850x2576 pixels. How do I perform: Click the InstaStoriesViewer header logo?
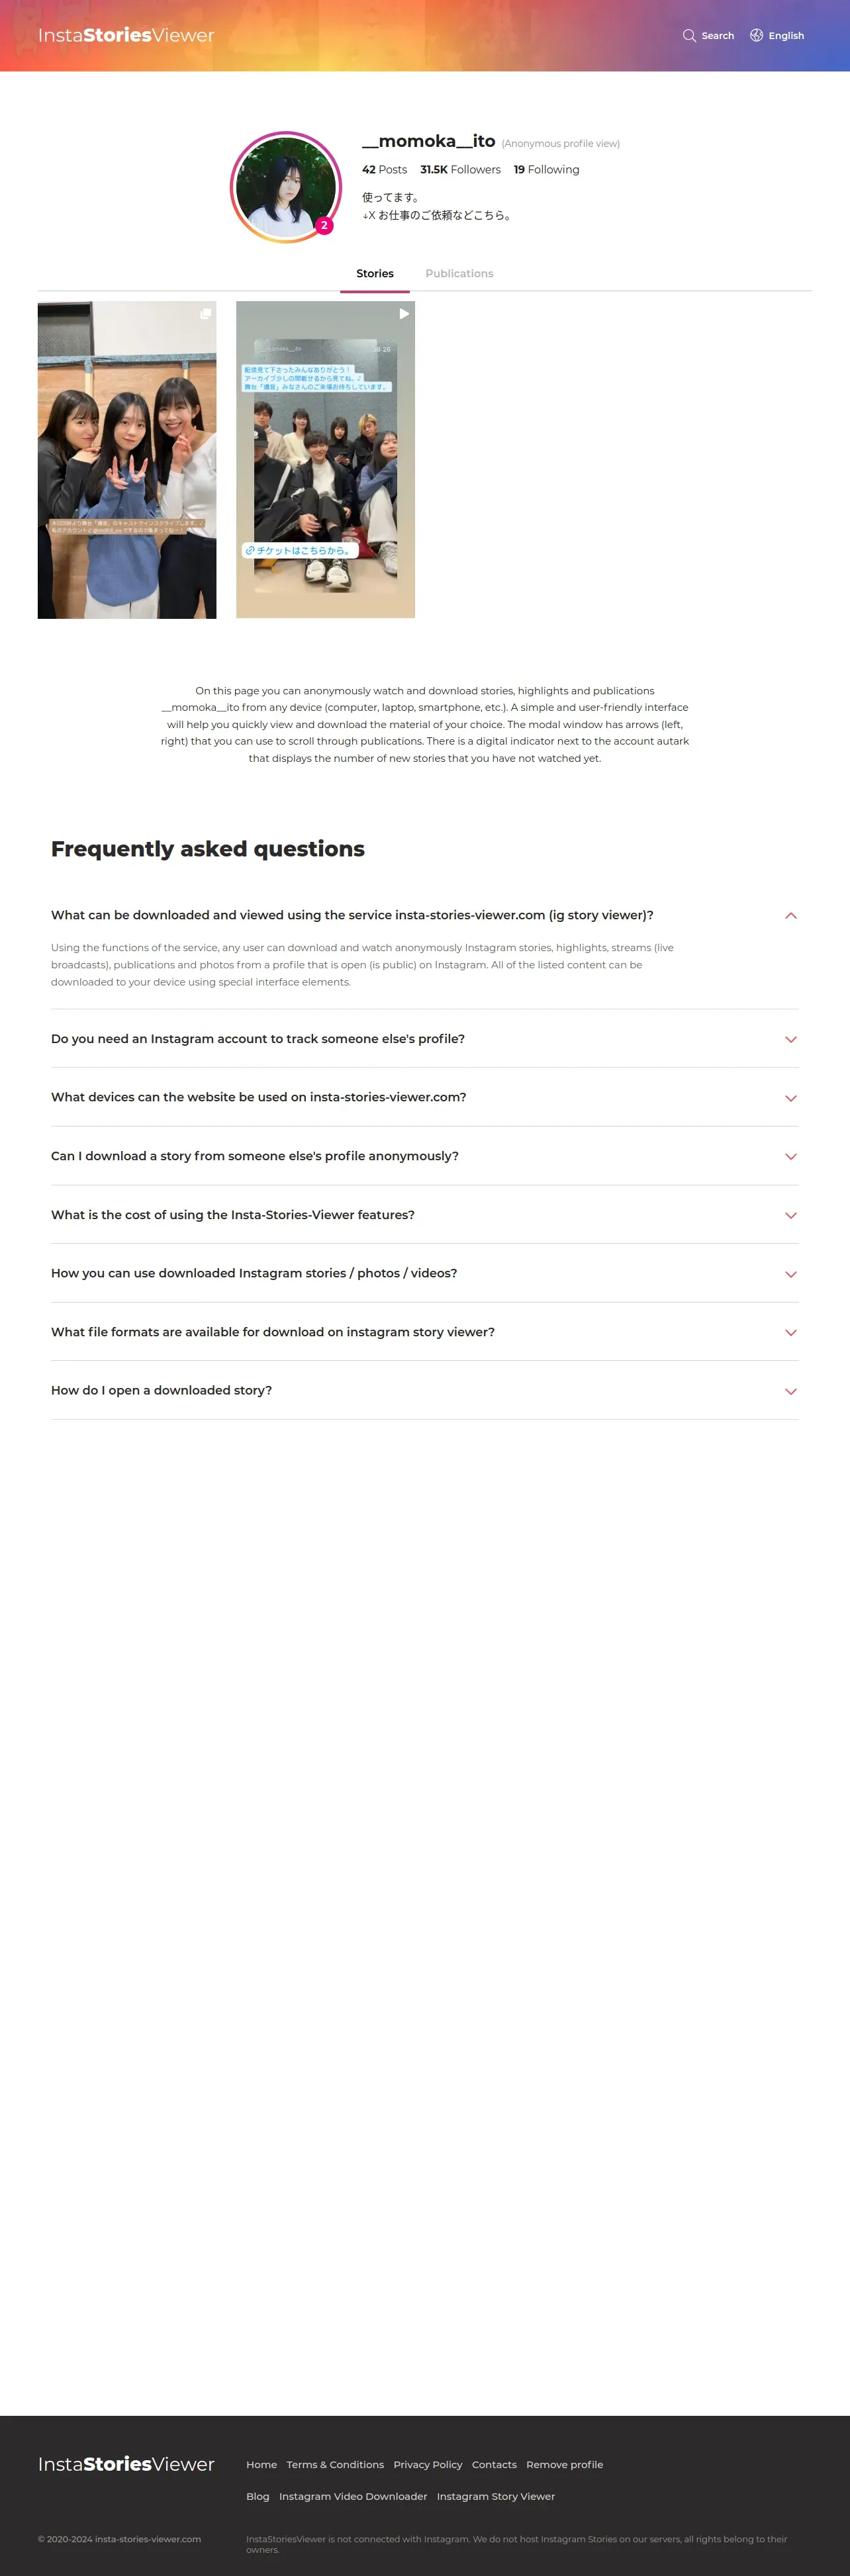coord(126,36)
